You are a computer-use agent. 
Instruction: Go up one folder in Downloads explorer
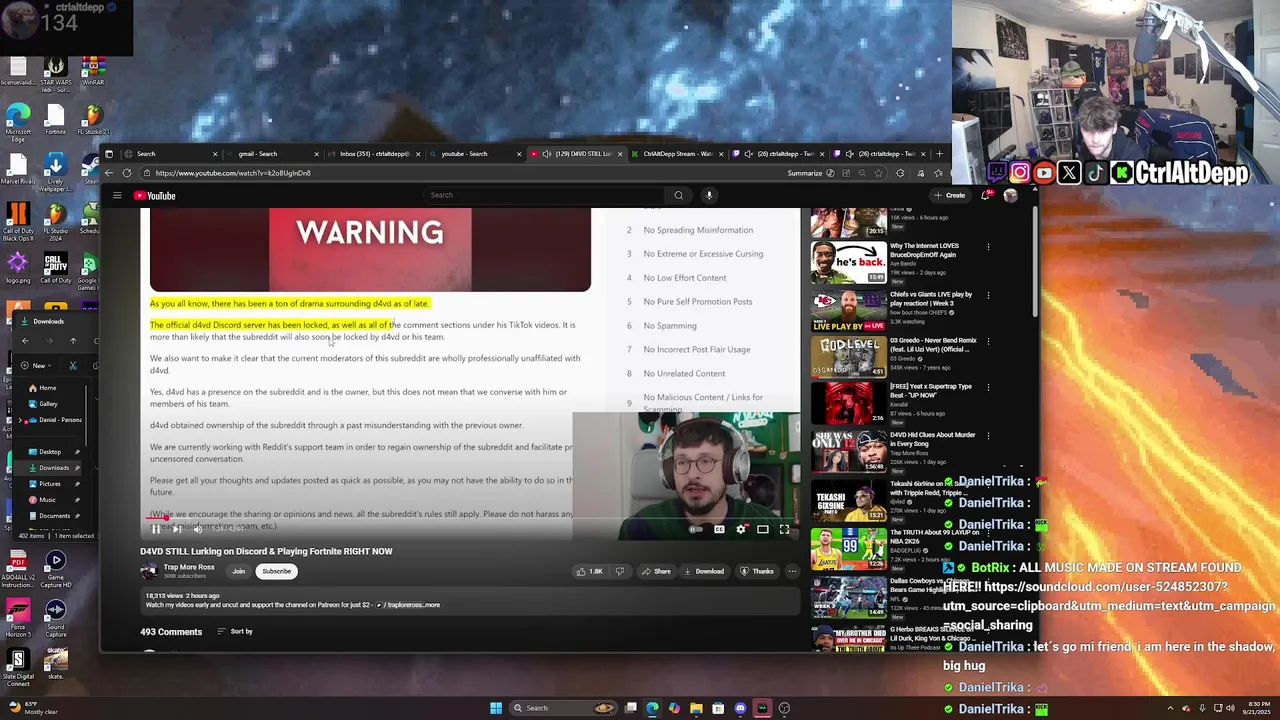coord(73,341)
